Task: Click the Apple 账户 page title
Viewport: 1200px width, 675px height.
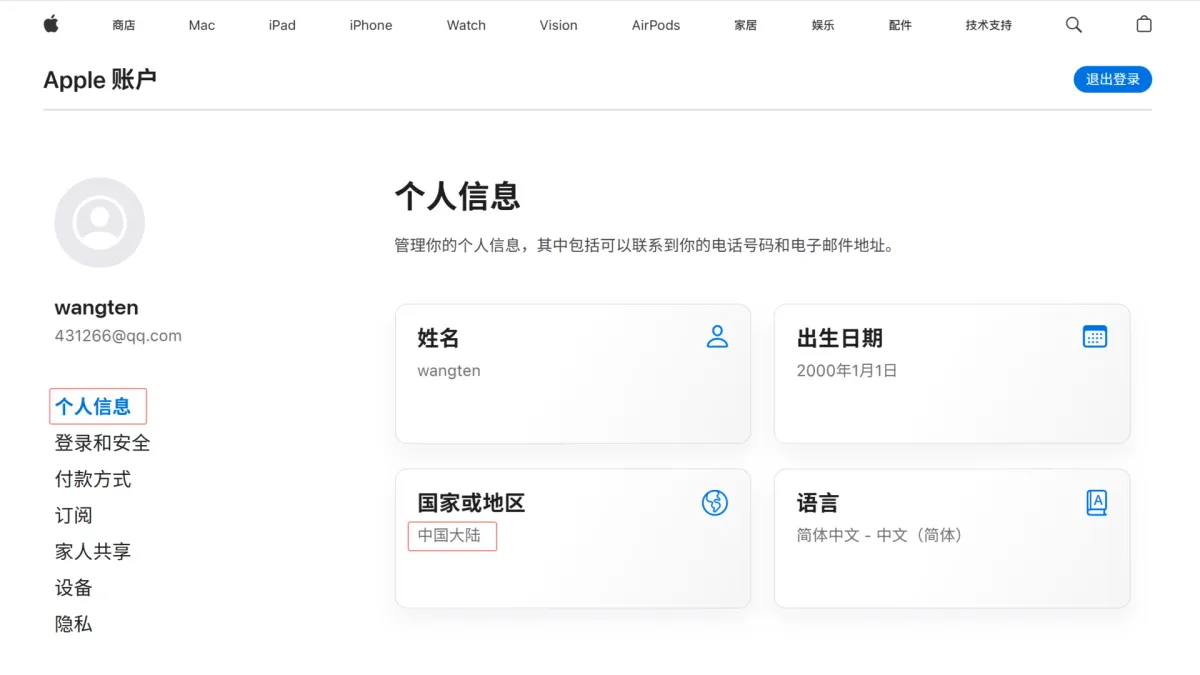Action: tap(100, 80)
